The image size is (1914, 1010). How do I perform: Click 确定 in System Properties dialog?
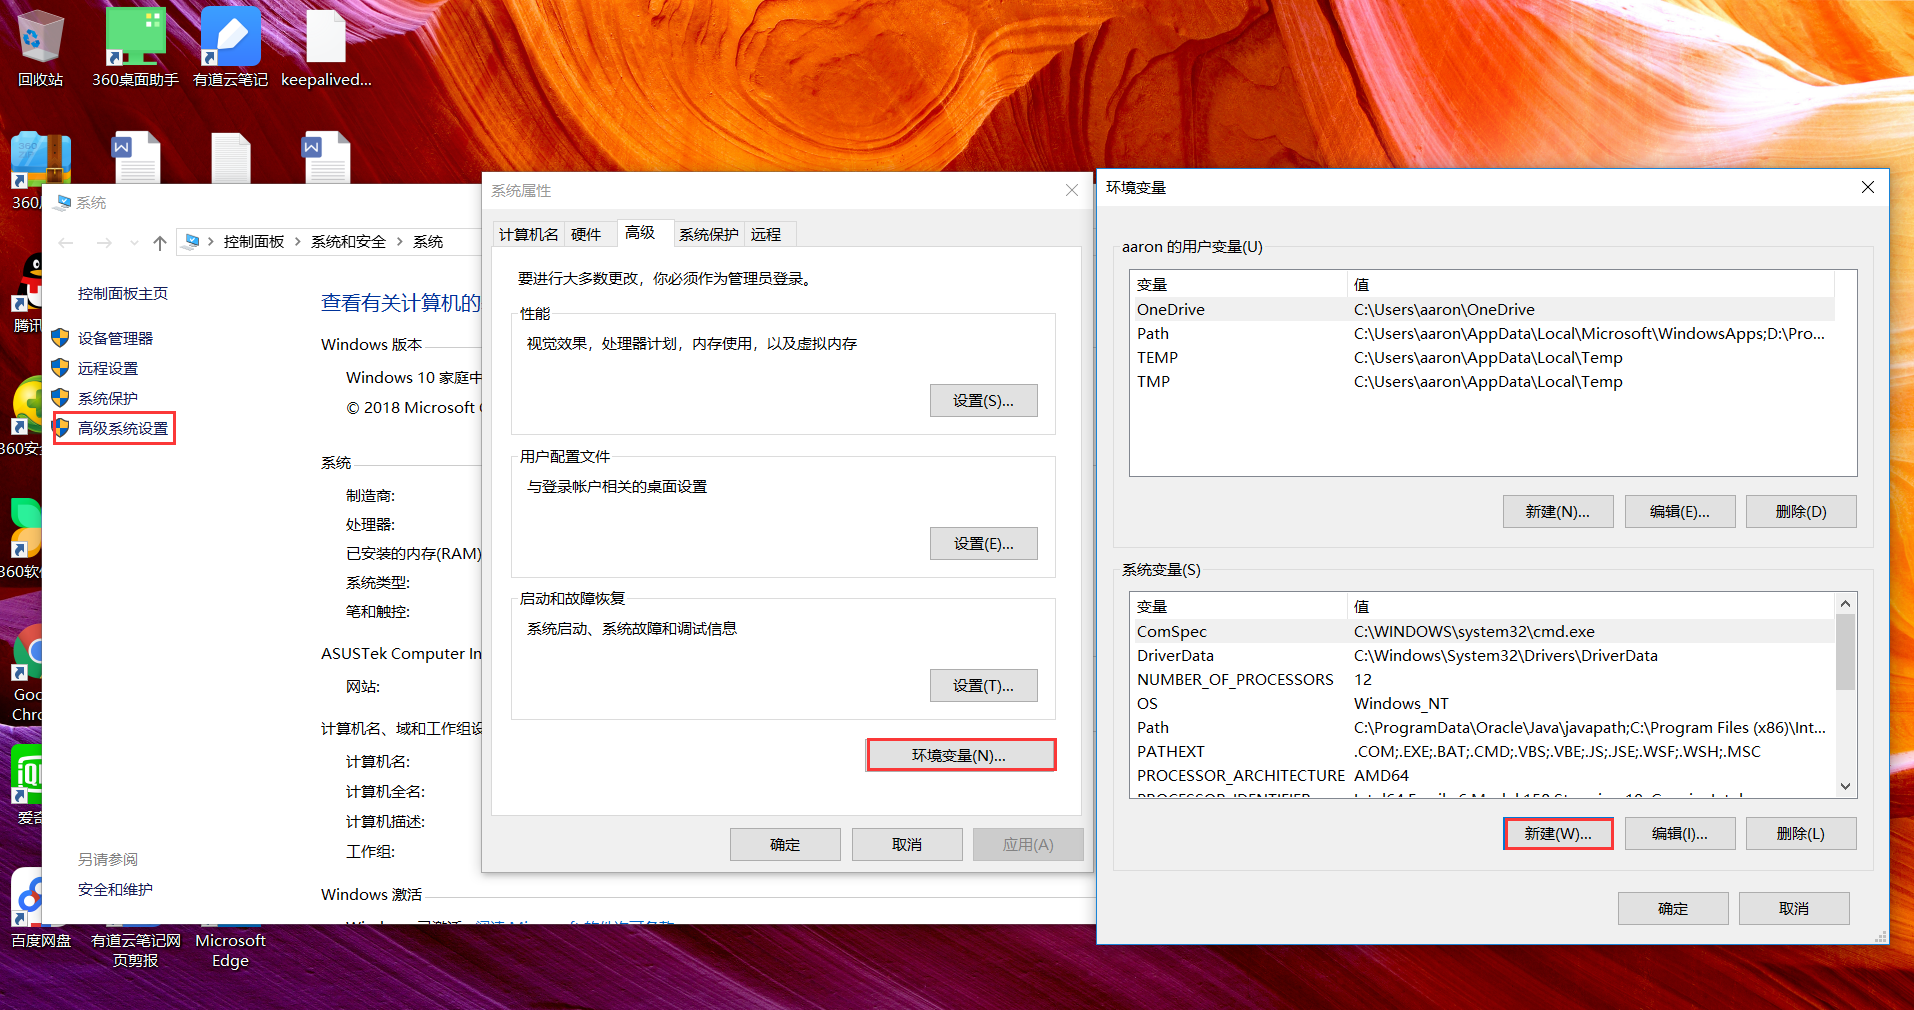[x=785, y=844]
